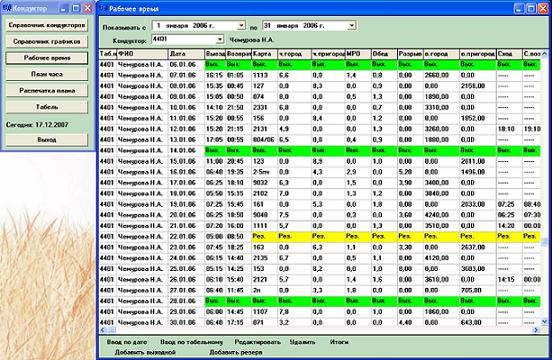Click Карта cell 1107
This screenshot has width=552, height=360.
tap(264, 312)
